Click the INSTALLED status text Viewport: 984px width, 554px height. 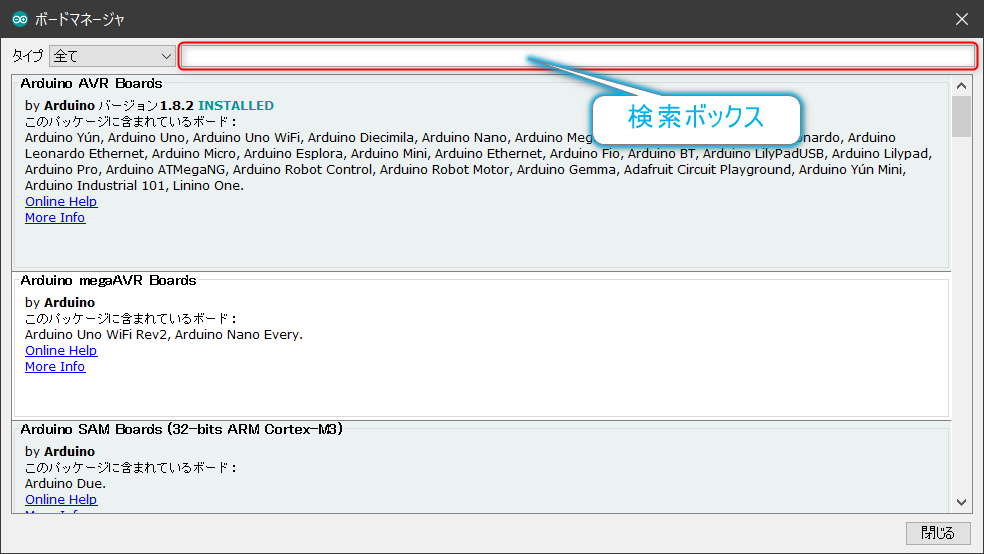click(236, 105)
